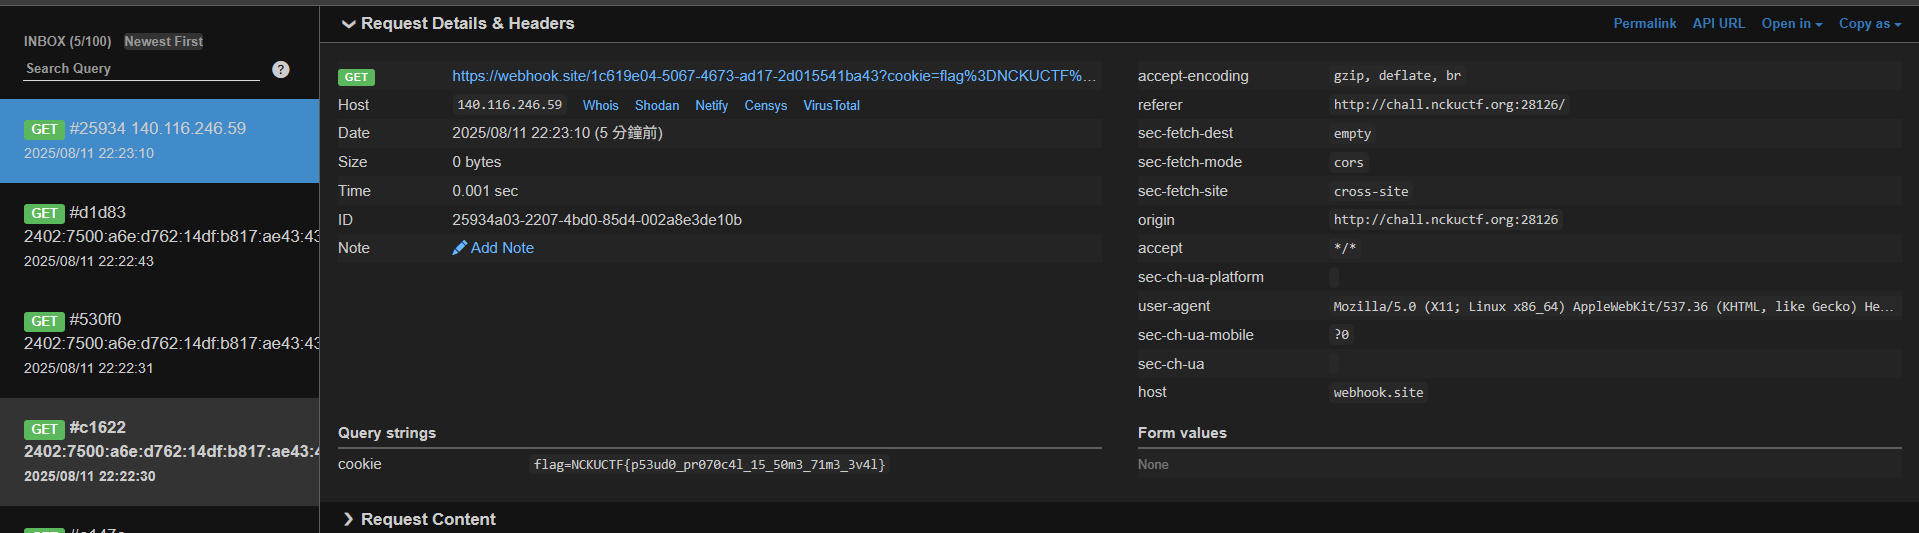The width and height of the screenshot is (1919, 533).
Task: Open the Permalink link
Action: (1644, 23)
